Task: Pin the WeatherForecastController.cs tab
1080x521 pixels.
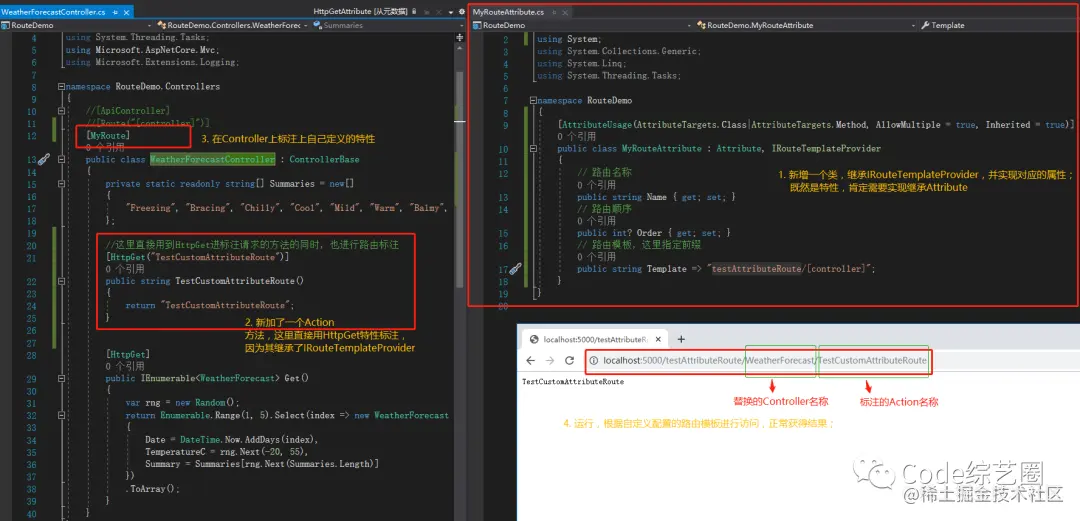Action: click(x=114, y=12)
